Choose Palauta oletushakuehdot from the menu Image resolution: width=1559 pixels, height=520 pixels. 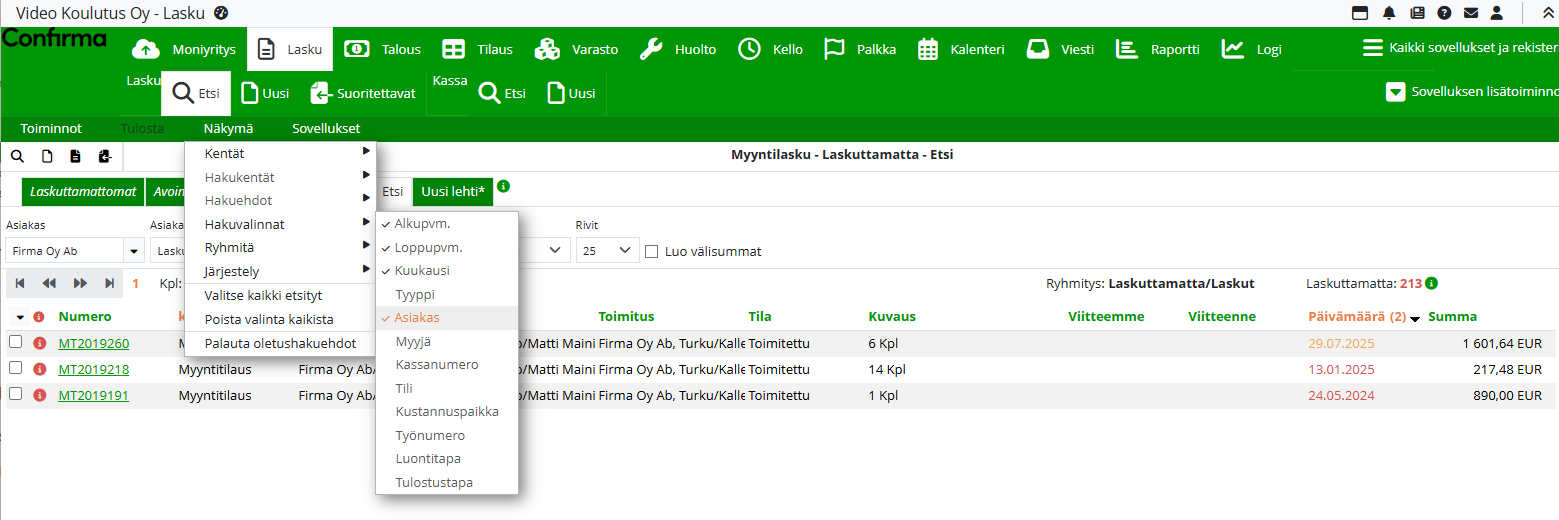tap(280, 343)
